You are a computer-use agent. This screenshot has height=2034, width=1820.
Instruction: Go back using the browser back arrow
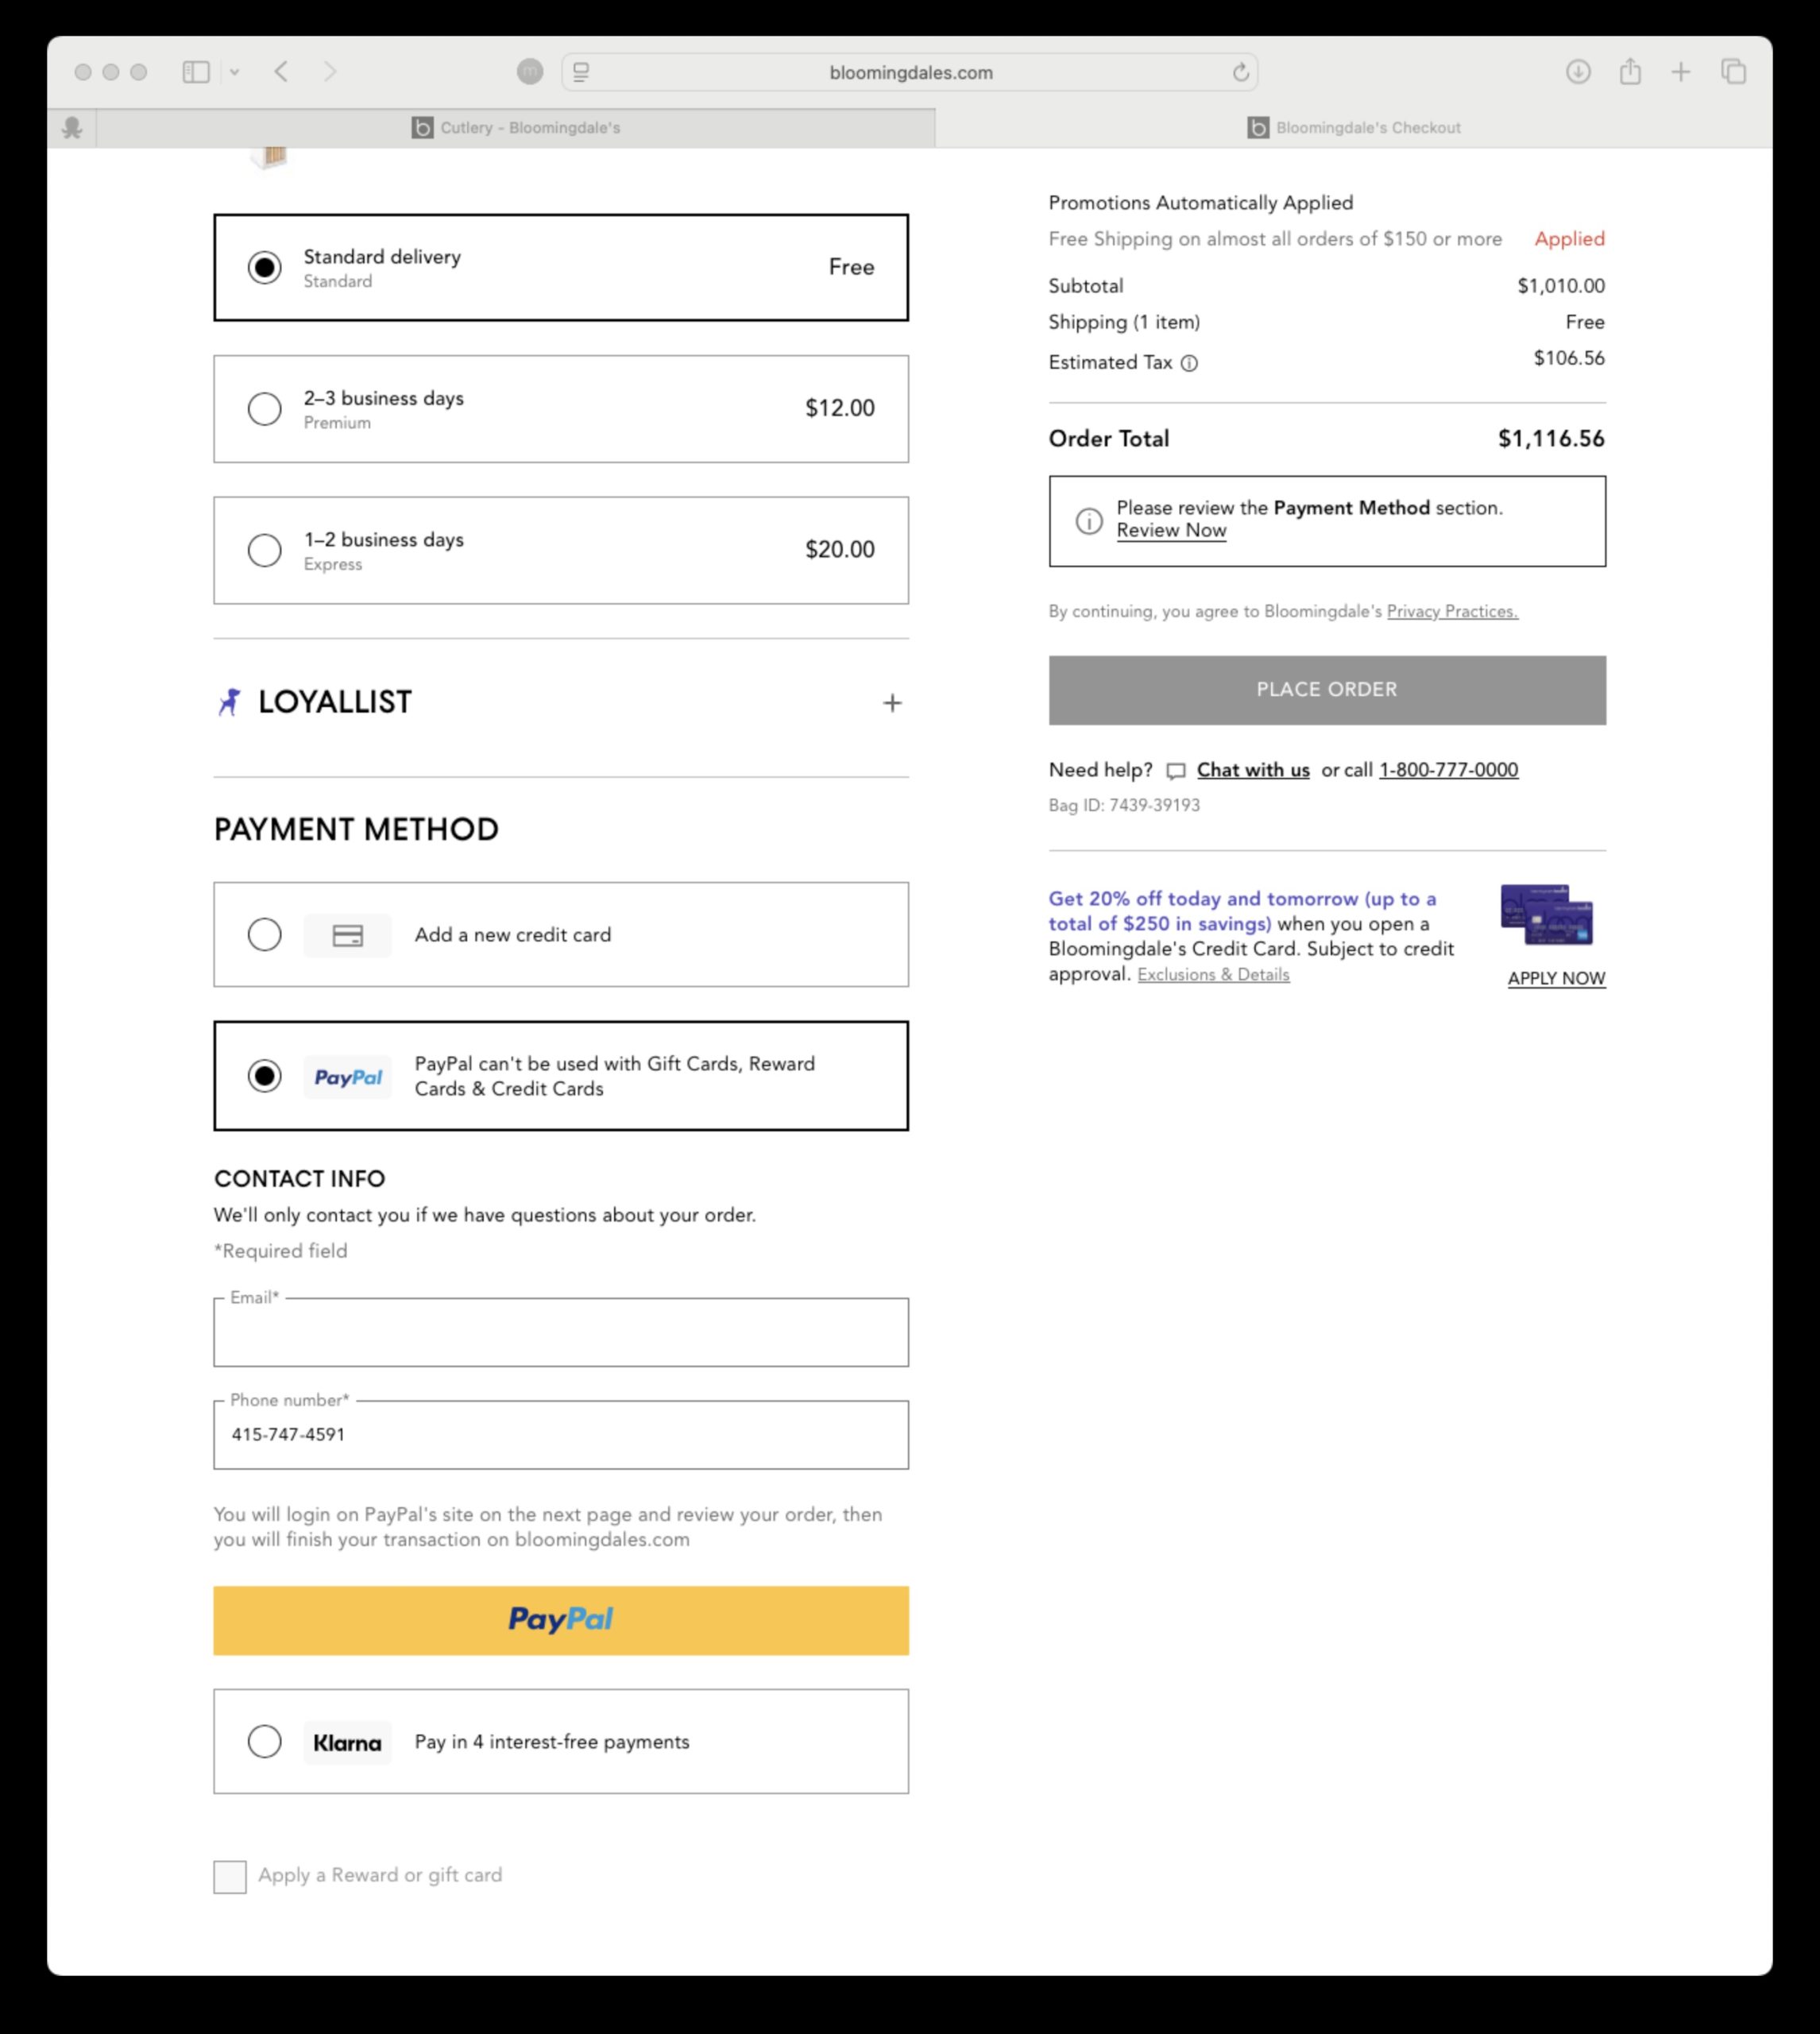[282, 72]
